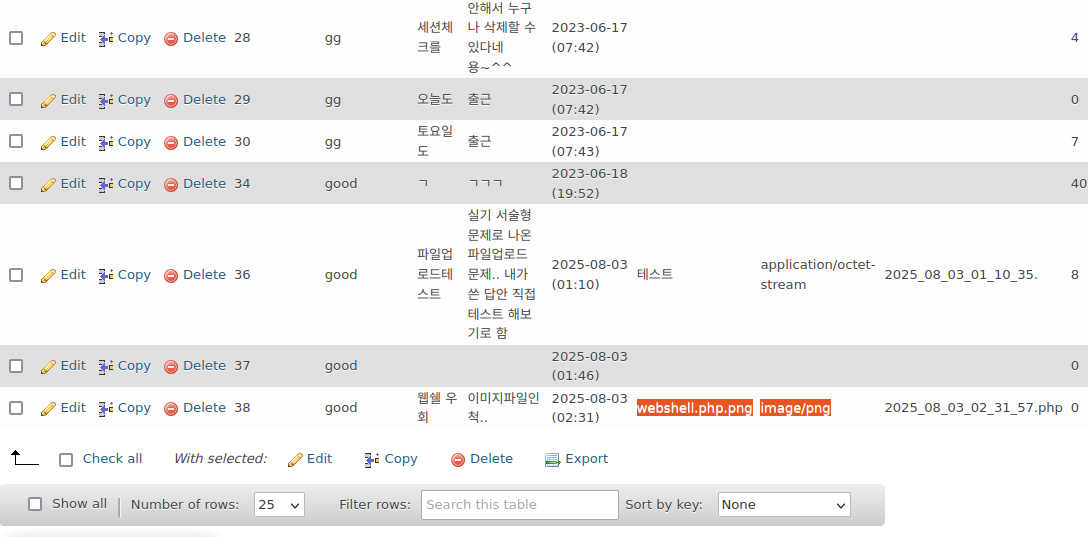Select the checkbox for row 36
The height and width of the screenshot is (537, 1088).
16,275
